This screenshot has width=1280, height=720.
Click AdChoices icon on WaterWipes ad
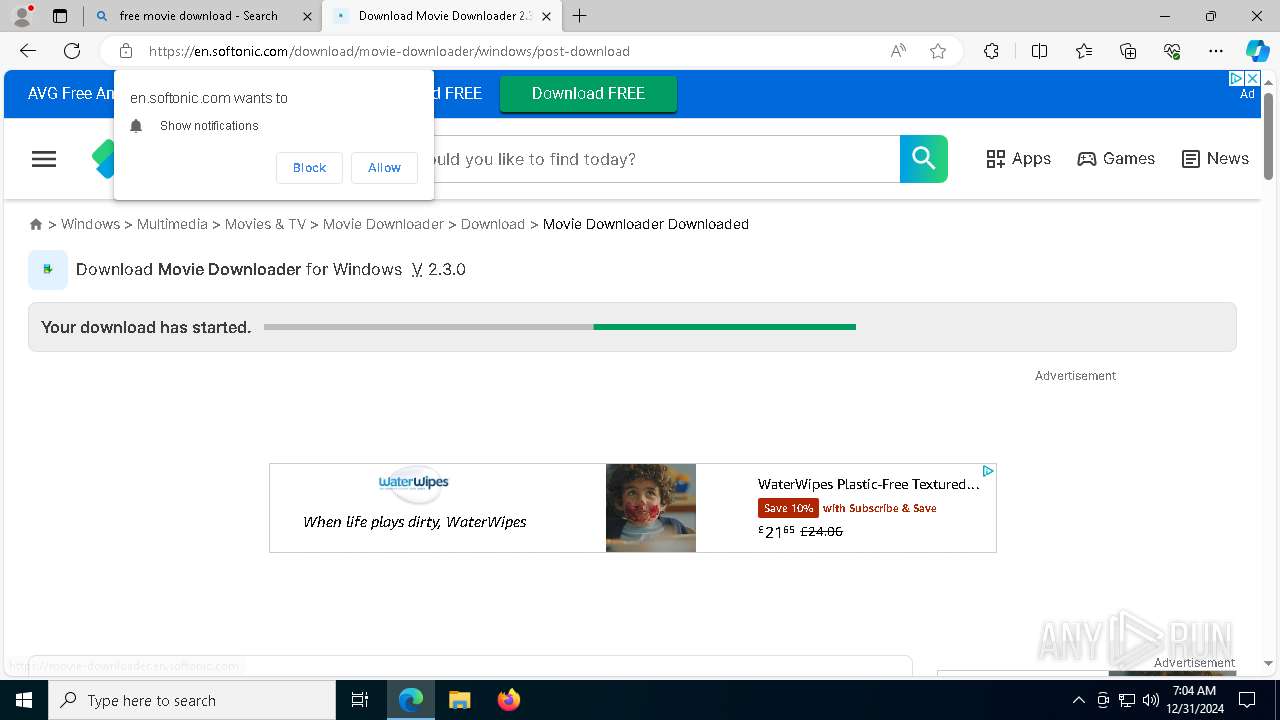point(987,471)
